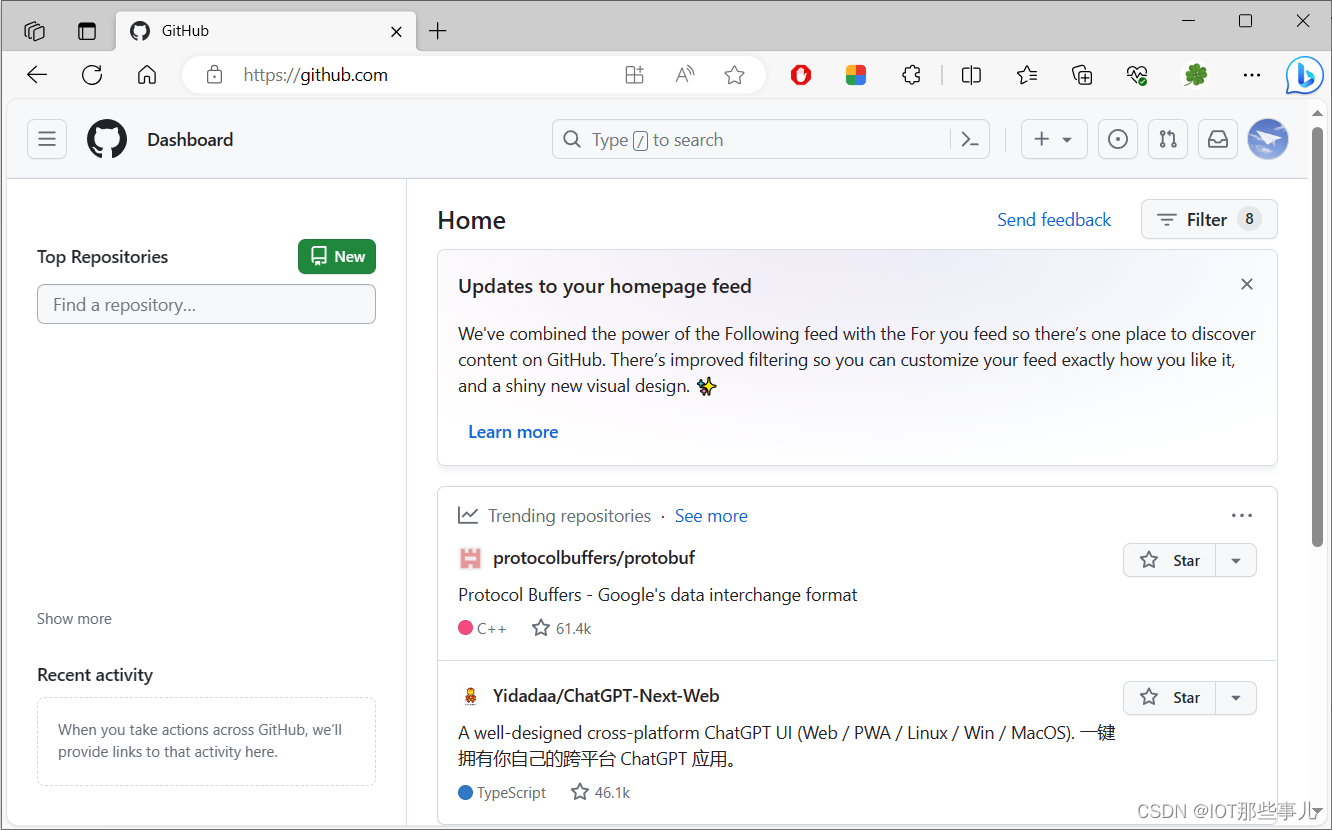Open the apps available icon in address bar
This screenshot has height=830, width=1332.
[634, 75]
